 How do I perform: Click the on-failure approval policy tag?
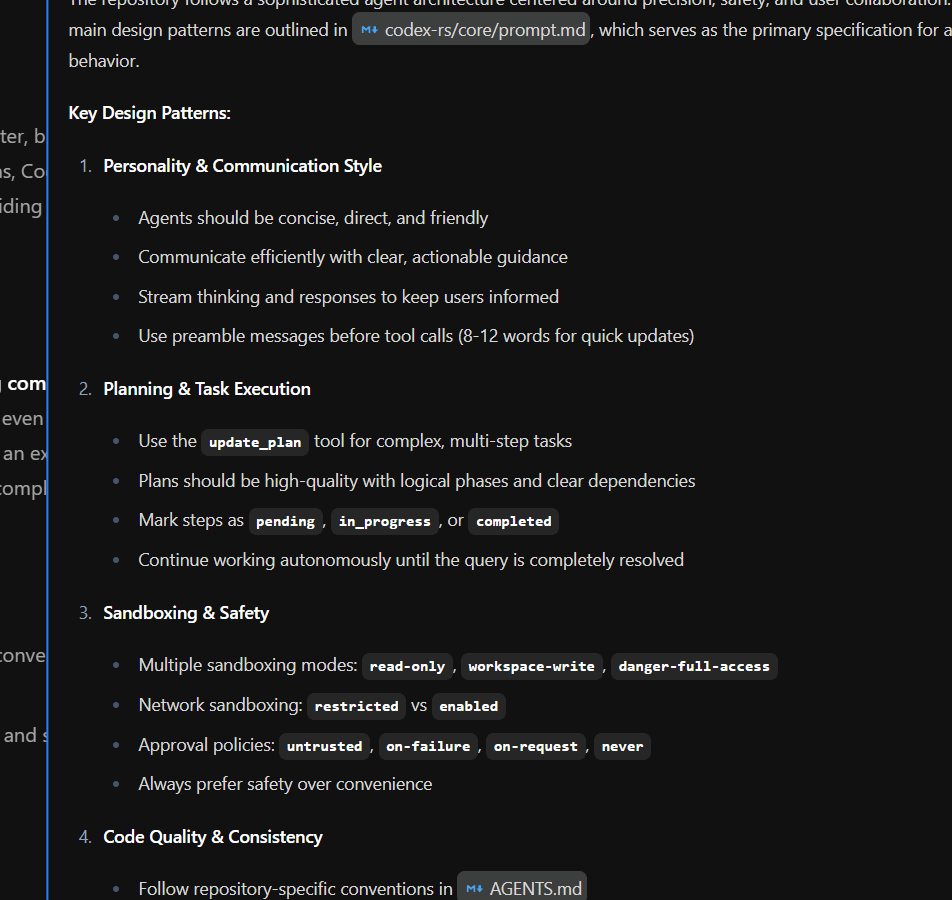428,747
